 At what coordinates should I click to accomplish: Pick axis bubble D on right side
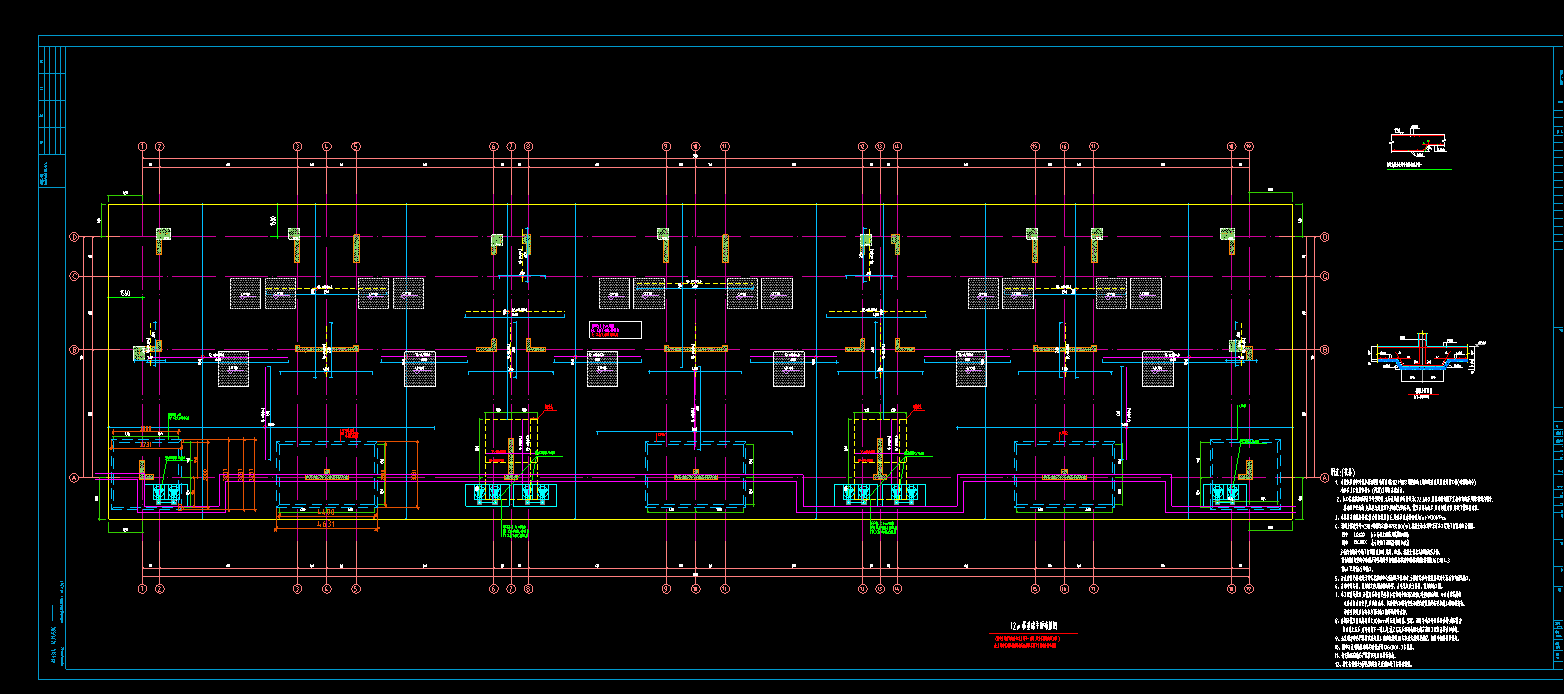pyautogui.click(x=1325, y=237)
